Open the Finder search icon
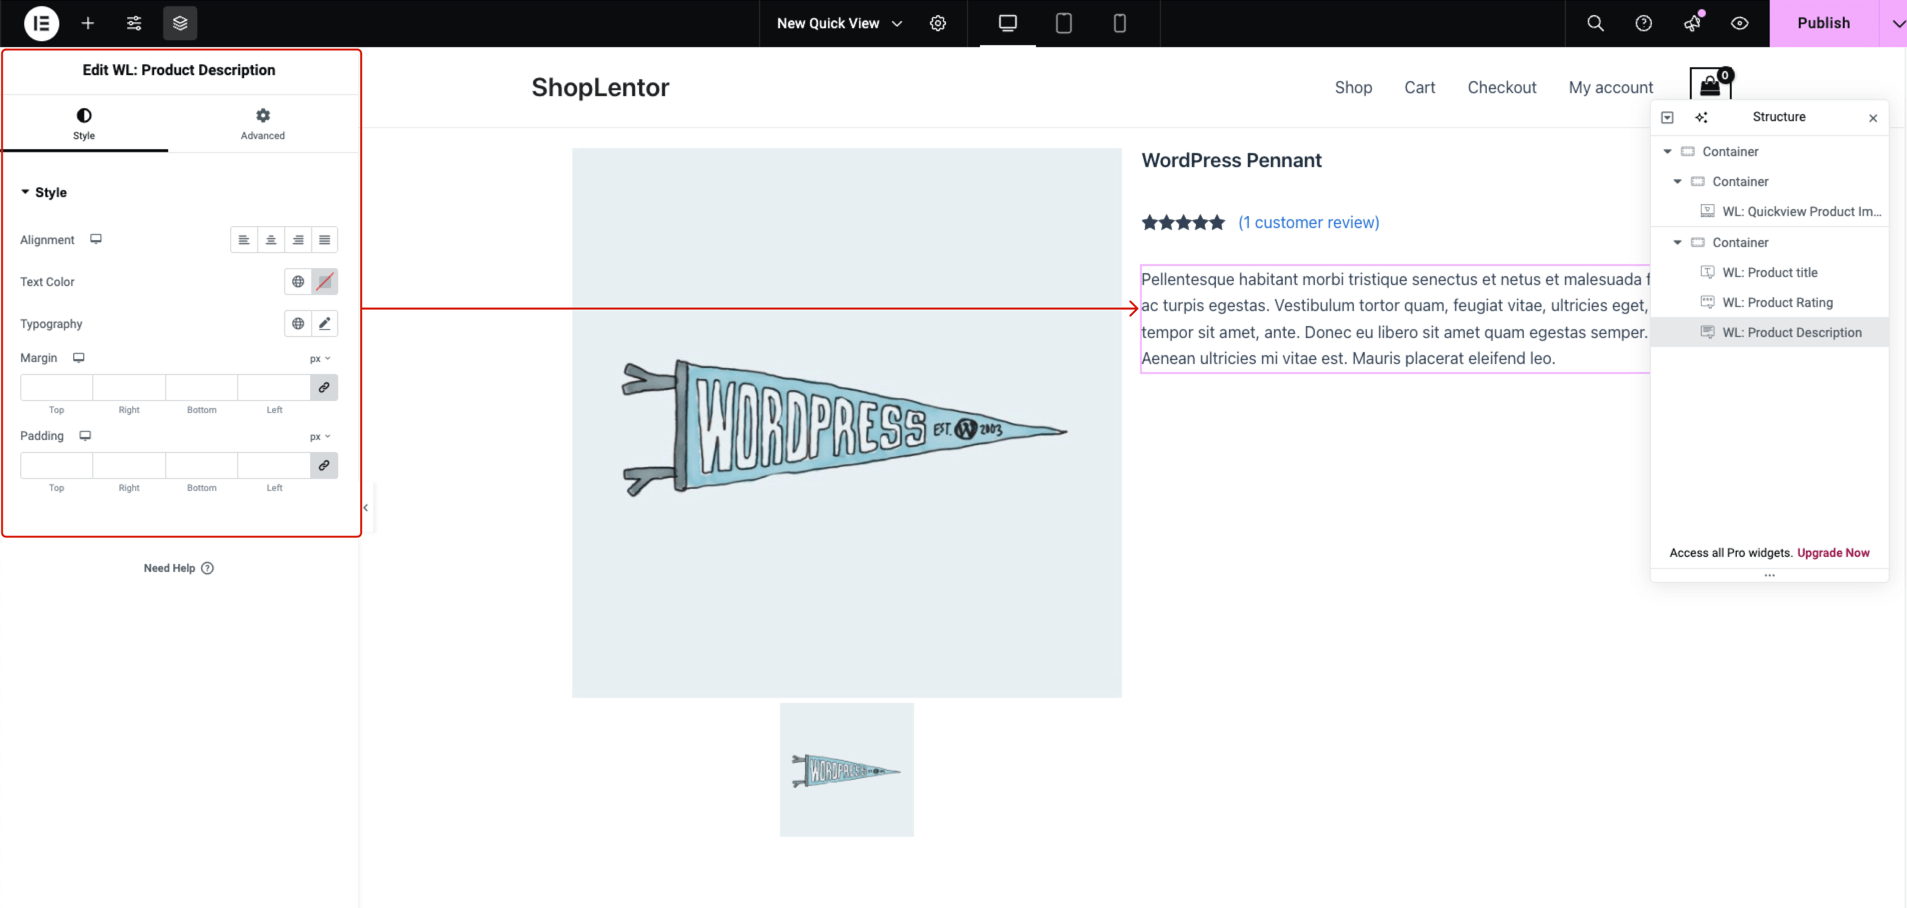The width and height of the screenshot is (1907, 908). pyautogui.click(x=1595, y=23)
